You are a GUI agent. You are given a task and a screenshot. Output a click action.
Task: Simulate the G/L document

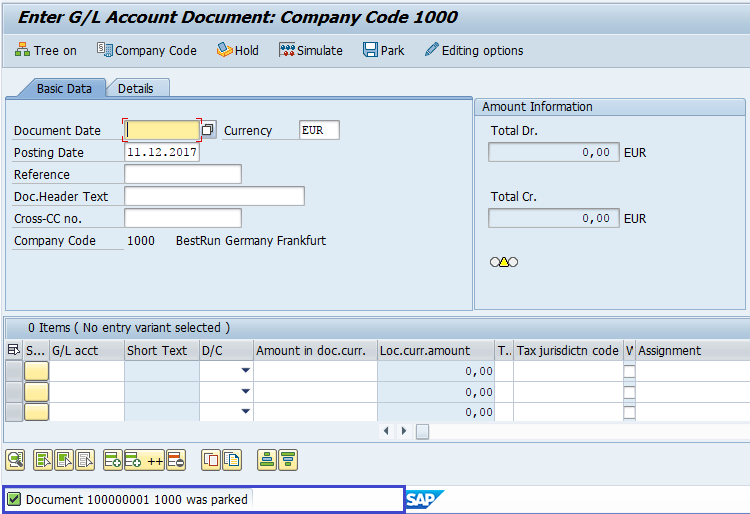310,50
